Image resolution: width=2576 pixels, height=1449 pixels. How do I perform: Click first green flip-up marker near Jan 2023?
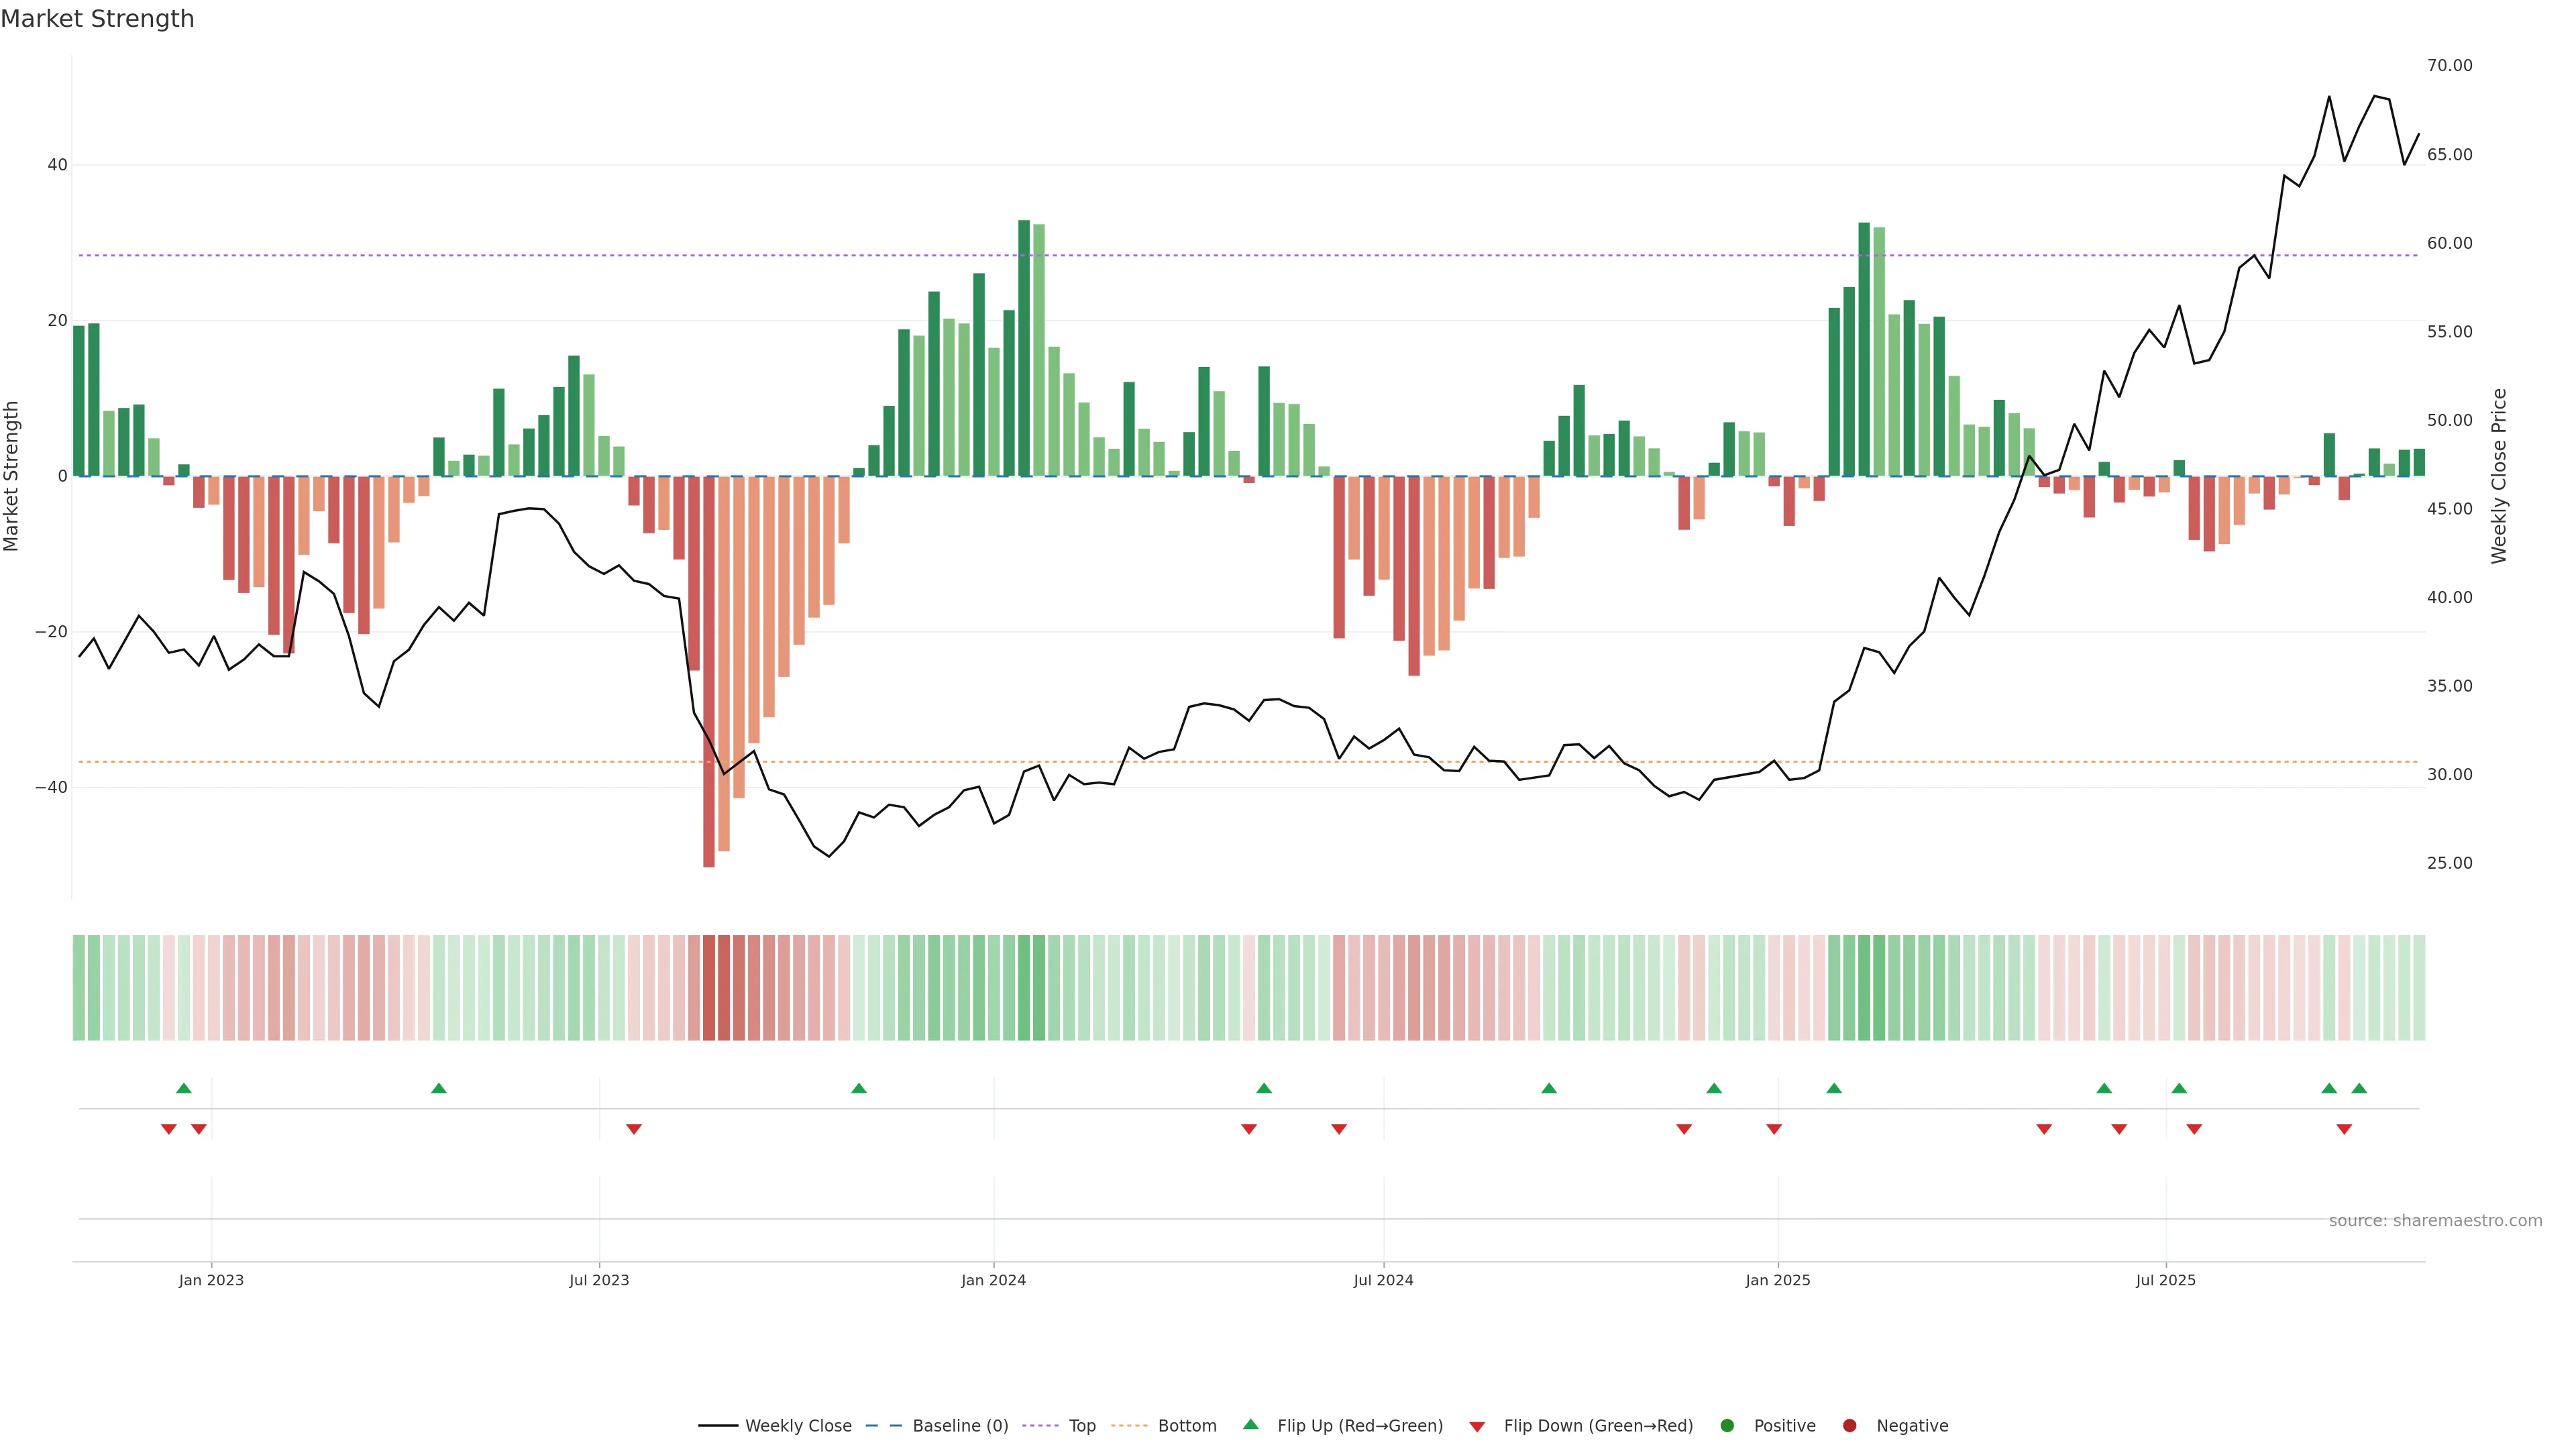(183, 1088)
